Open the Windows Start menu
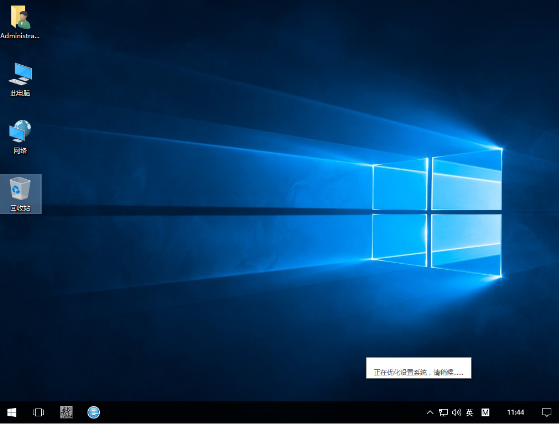This screenshot has height=424, width=559. coord(11,413)
